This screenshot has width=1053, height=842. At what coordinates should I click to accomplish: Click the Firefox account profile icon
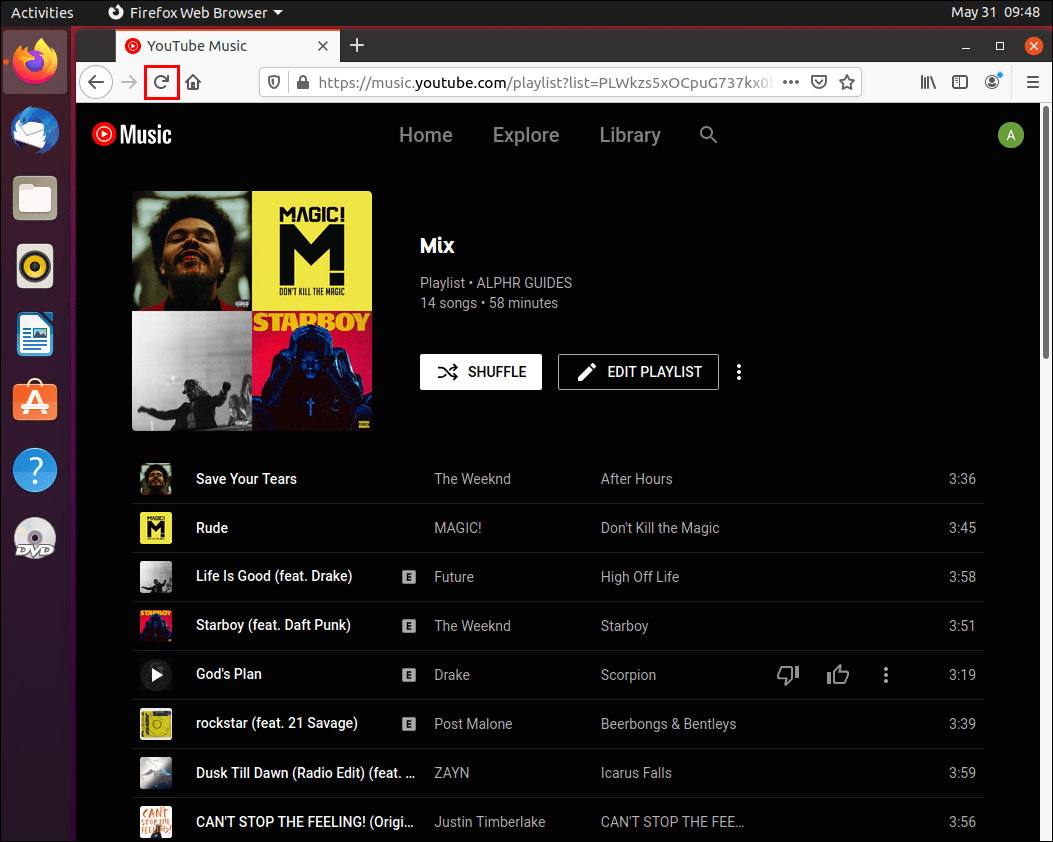(x=992, y=82)
